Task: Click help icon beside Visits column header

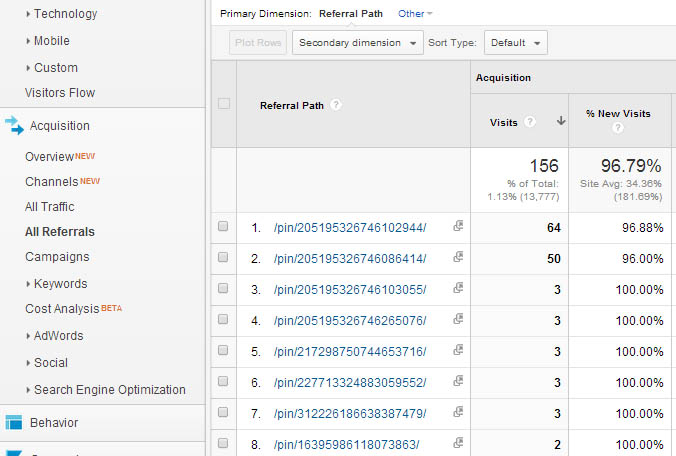Action: (530, 122)
